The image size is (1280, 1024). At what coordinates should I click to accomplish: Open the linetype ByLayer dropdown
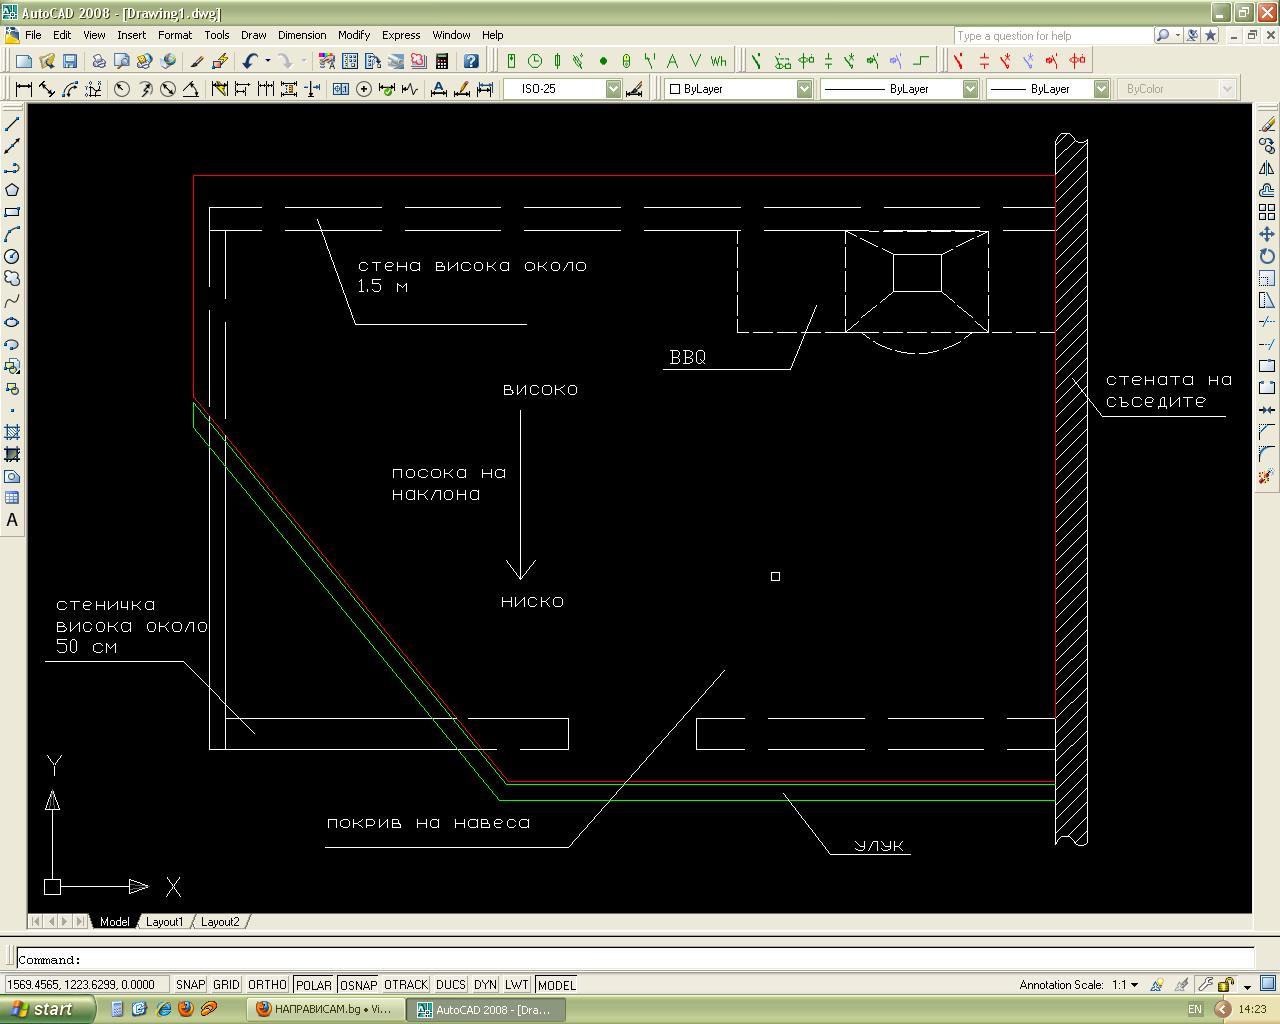point(969,89)
